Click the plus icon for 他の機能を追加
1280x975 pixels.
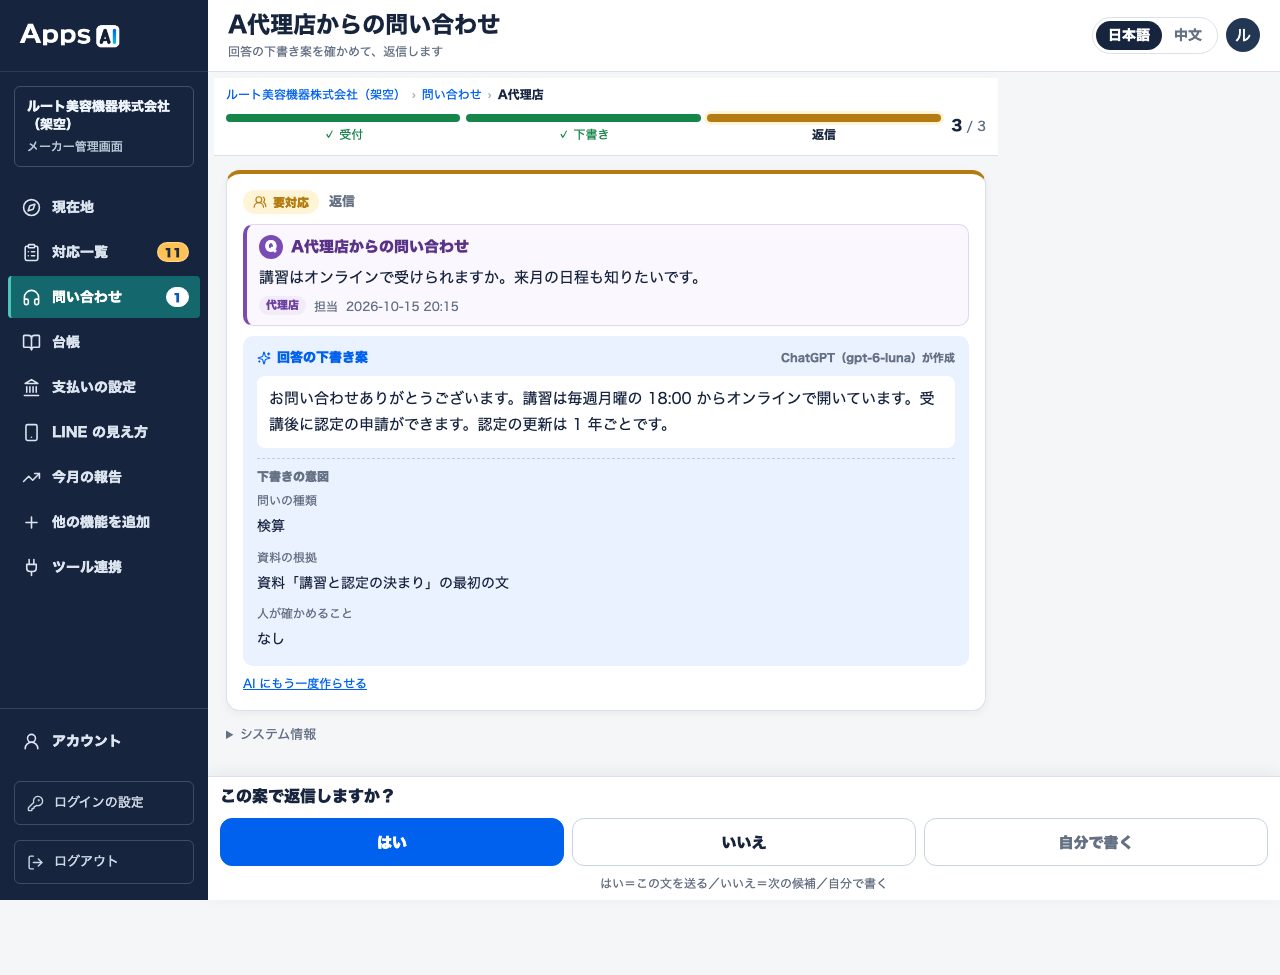coord(32,522)
